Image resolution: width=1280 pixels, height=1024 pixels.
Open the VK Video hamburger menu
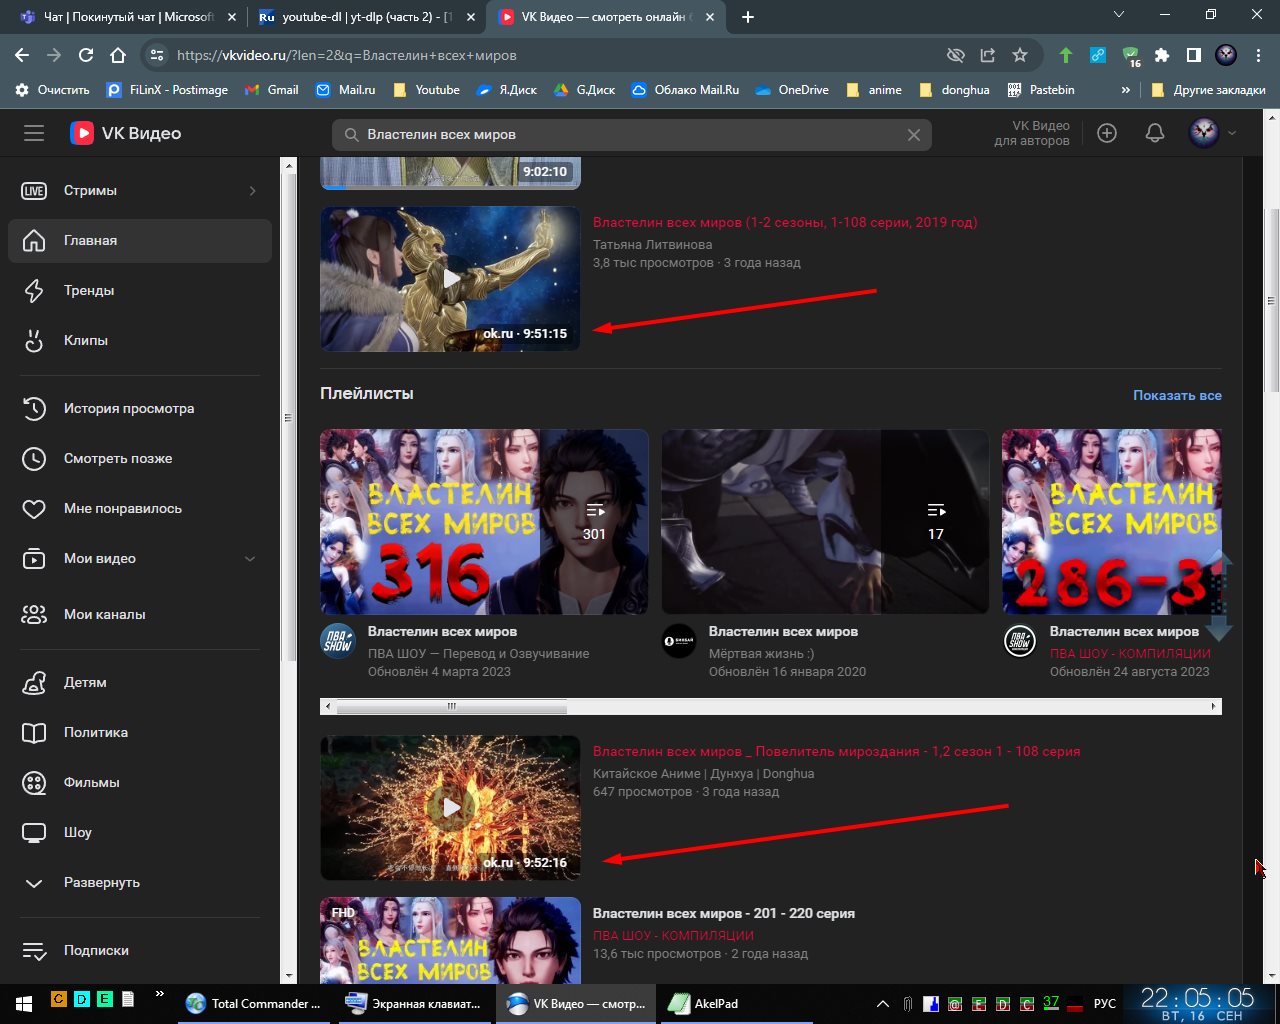(34, 133)
